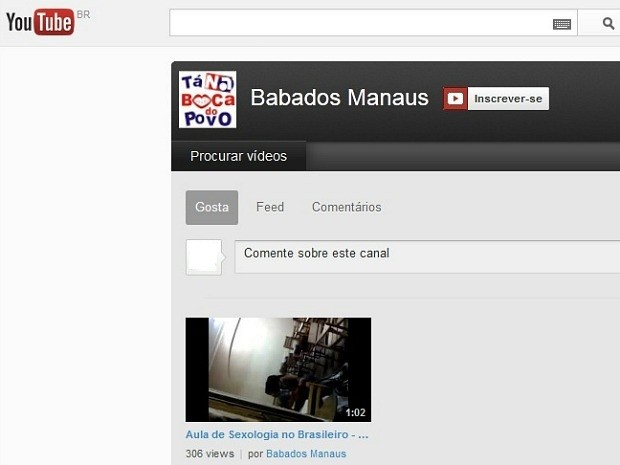Open the YouTube home logo
Image resolution: width=620 pixels, height=465 pixels.
coord(40,22)
